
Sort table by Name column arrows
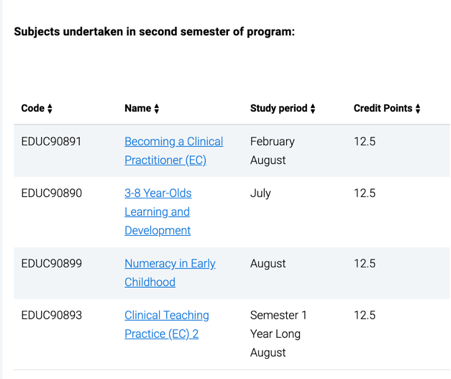[x=157, y=108]
